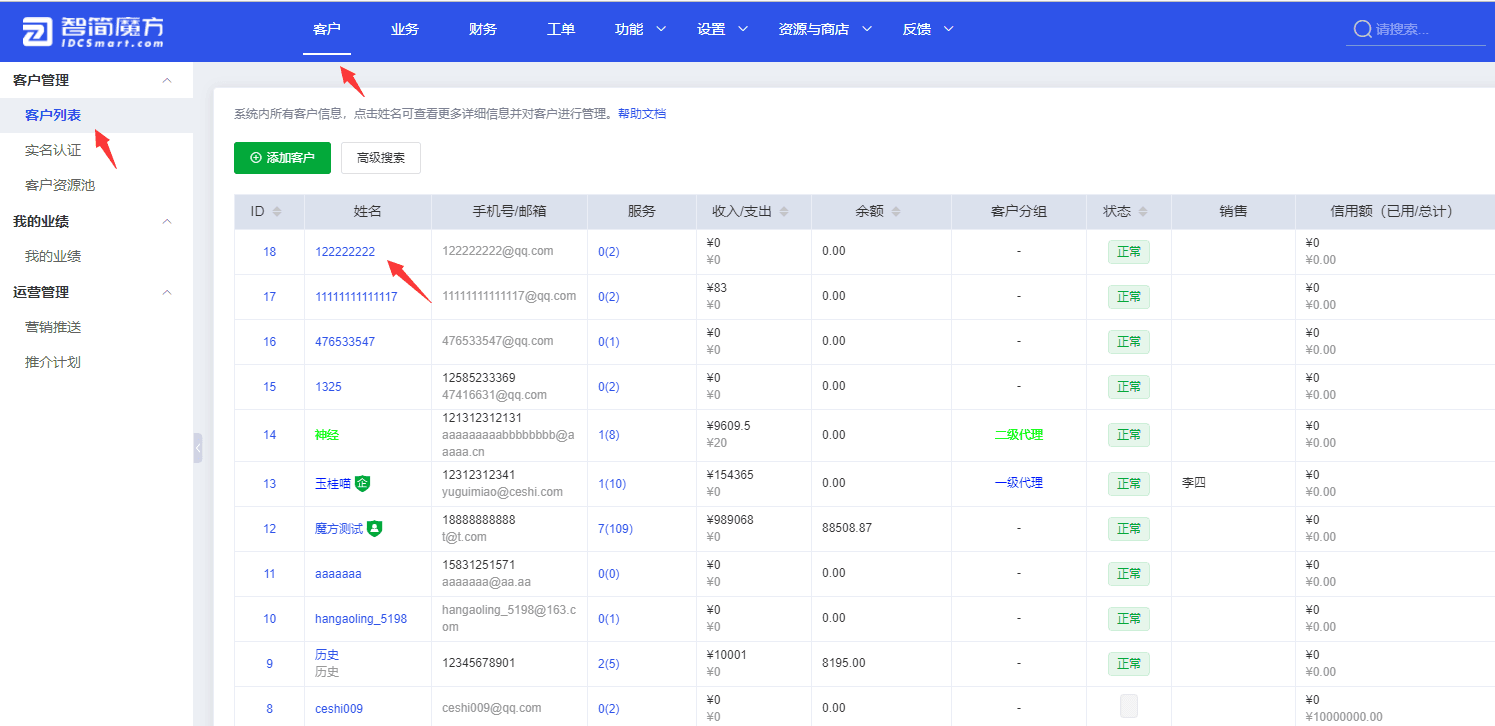
Task: Switch to the 客户 top tab
Action: point(327,29)
